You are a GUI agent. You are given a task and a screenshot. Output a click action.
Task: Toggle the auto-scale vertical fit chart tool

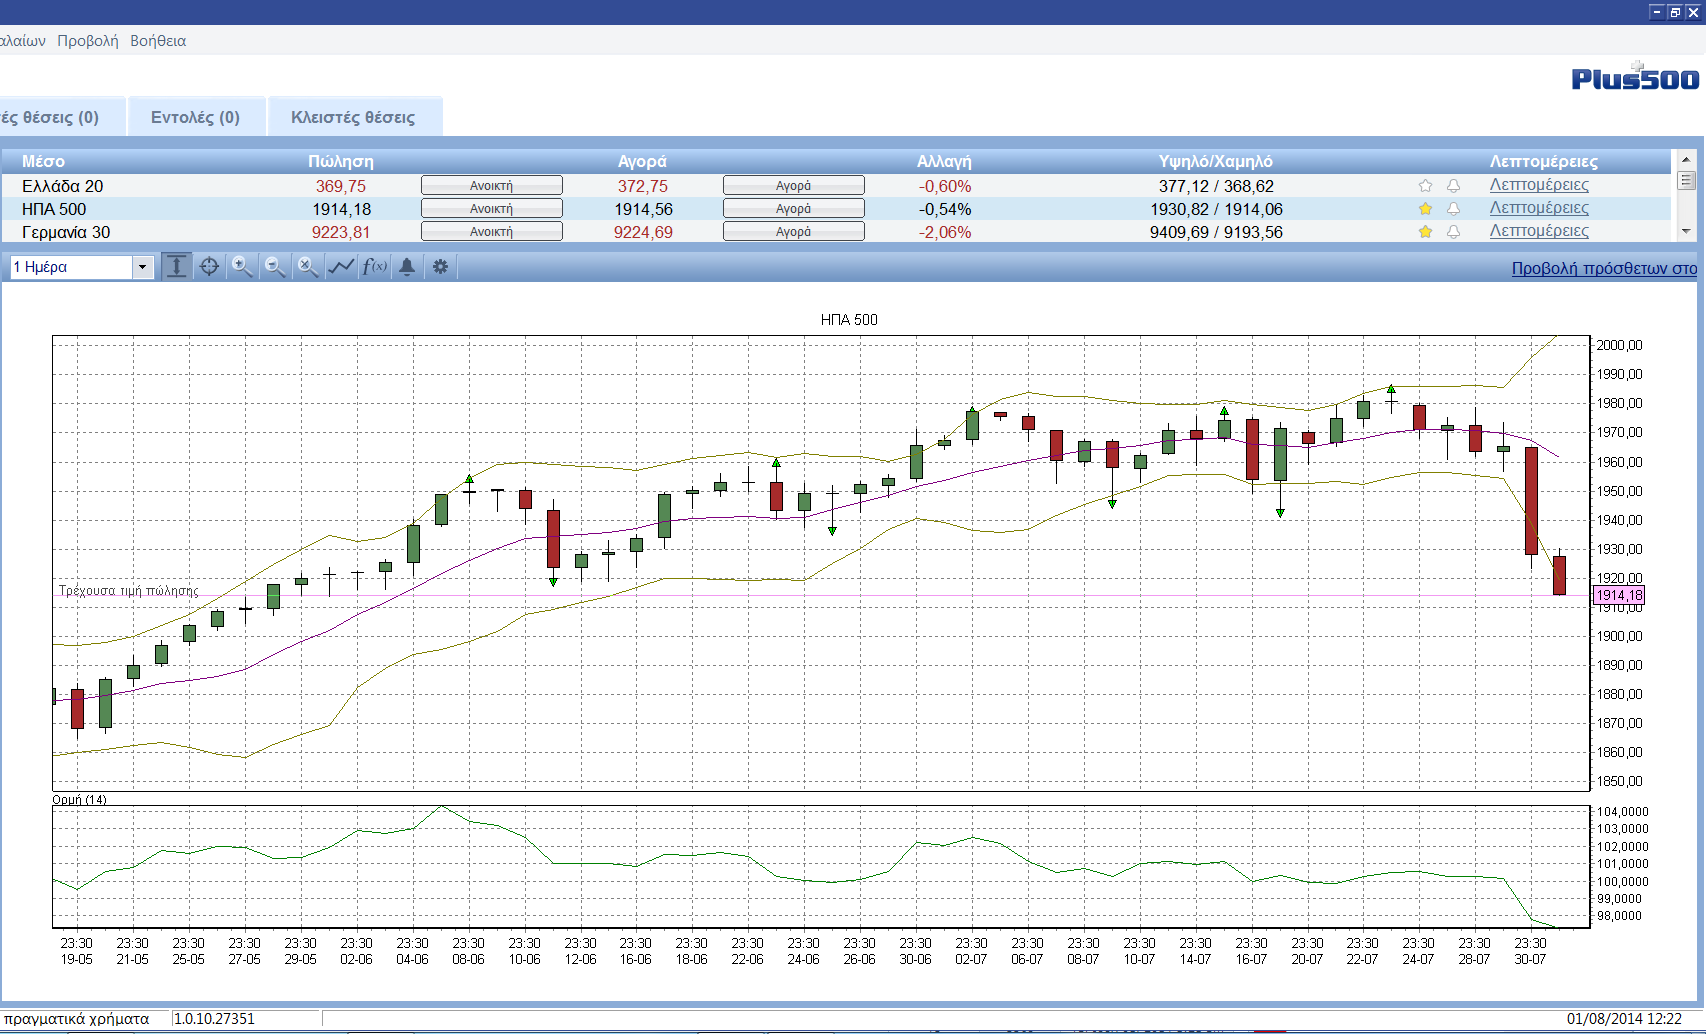pos(176,267)
